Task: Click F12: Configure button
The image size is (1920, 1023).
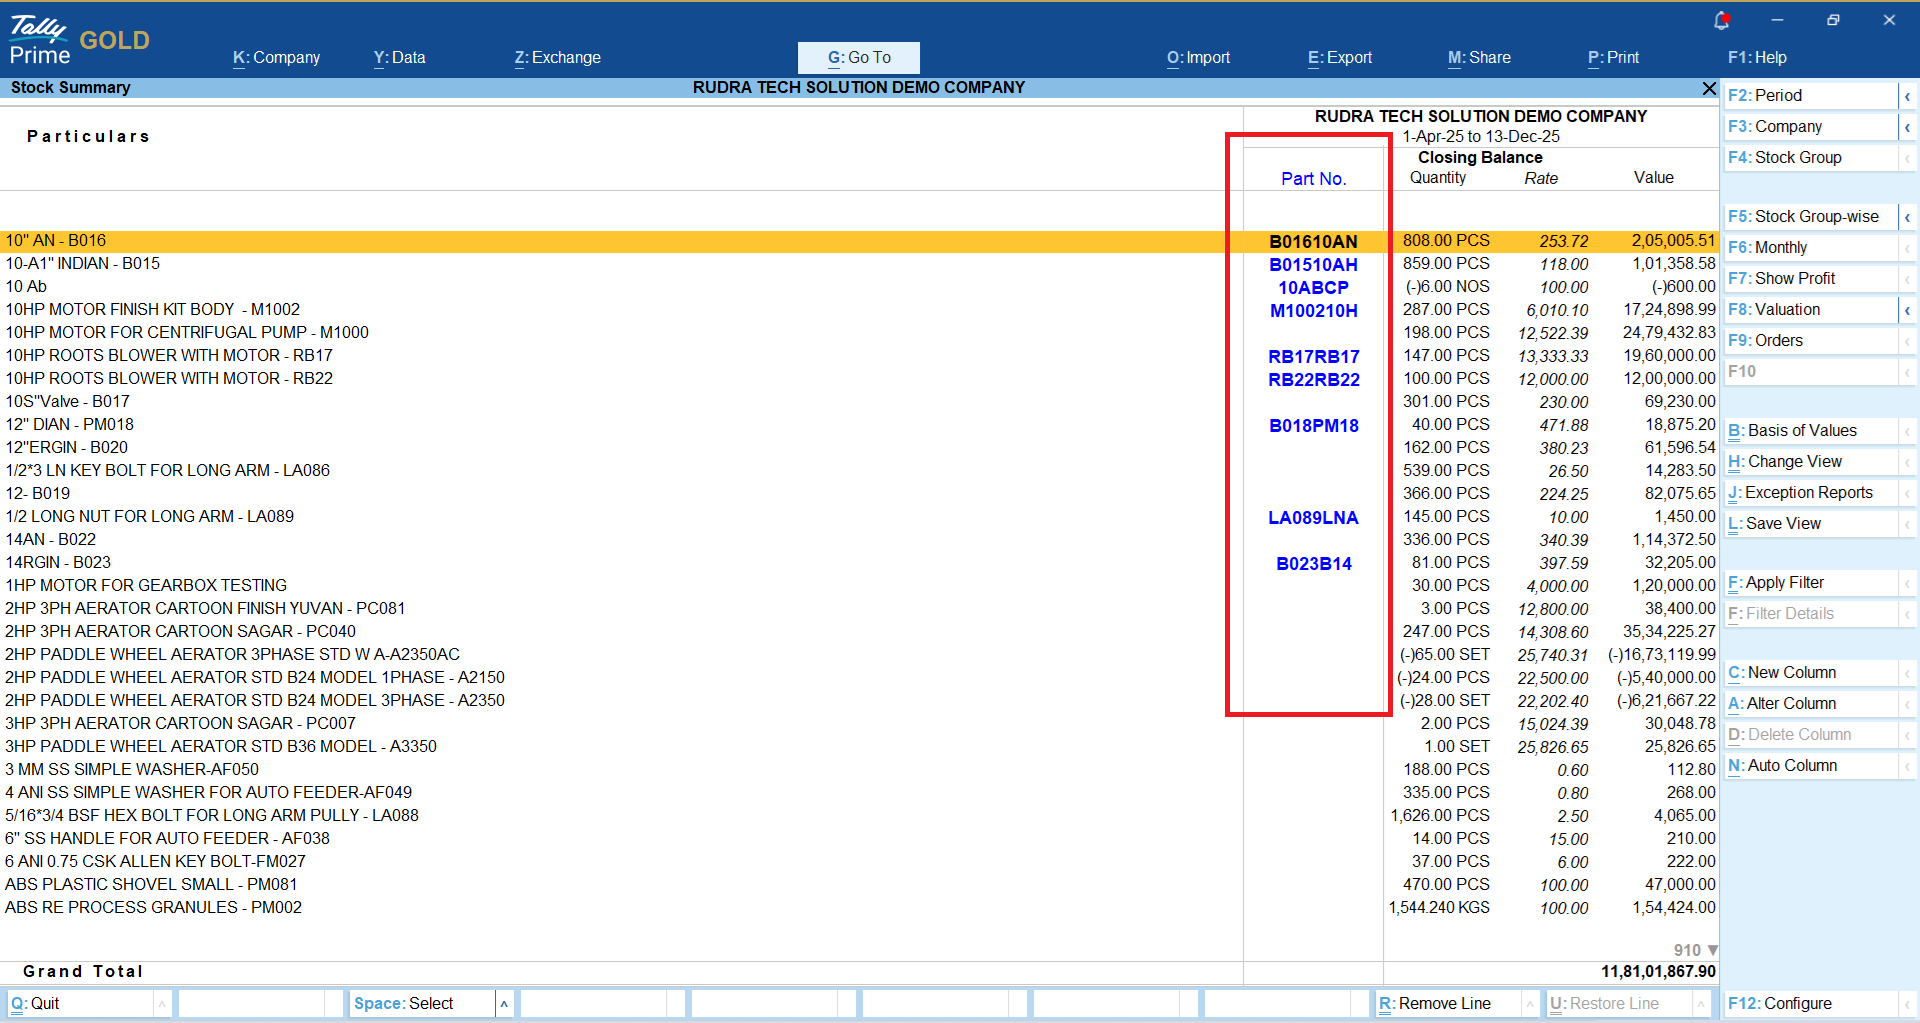Action: pyautogui.click(x=1810, y=1004)
